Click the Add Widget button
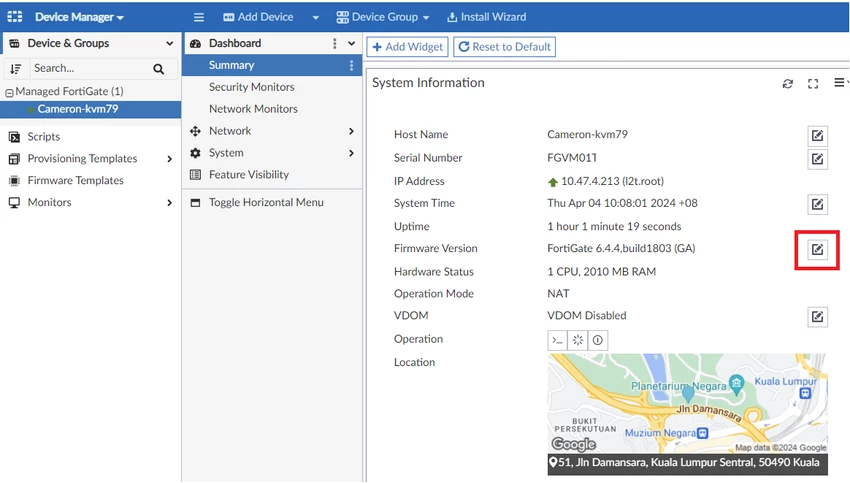The image size is (850, 483). tap(407, 47)
